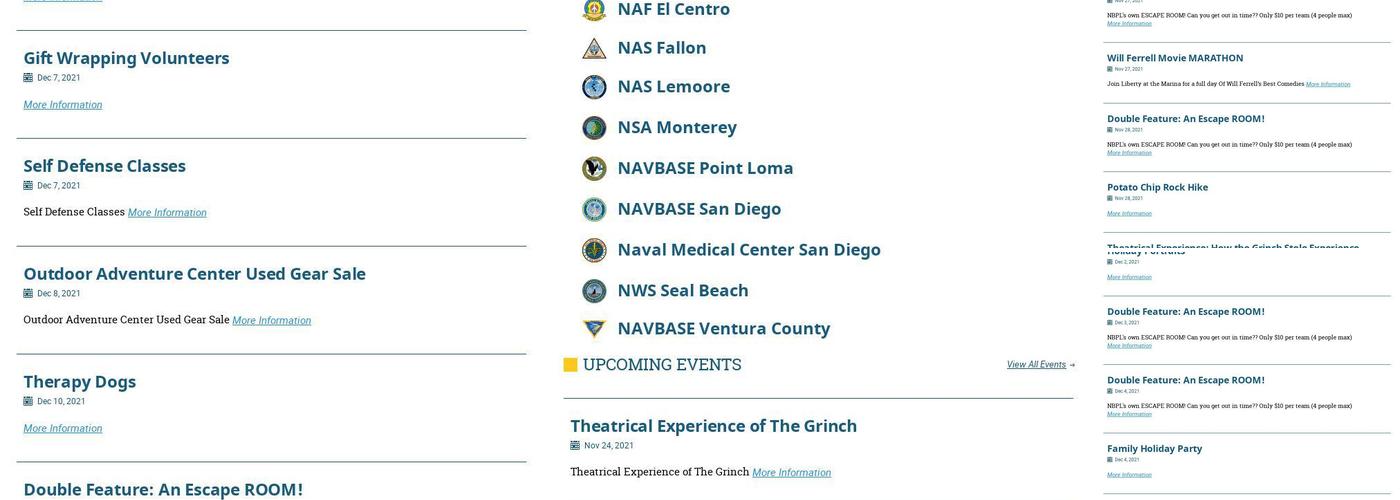Click the NWS Seal Beach emblem icon
The height and width of the screenshot is (500, 1400).
click(594, 291)
